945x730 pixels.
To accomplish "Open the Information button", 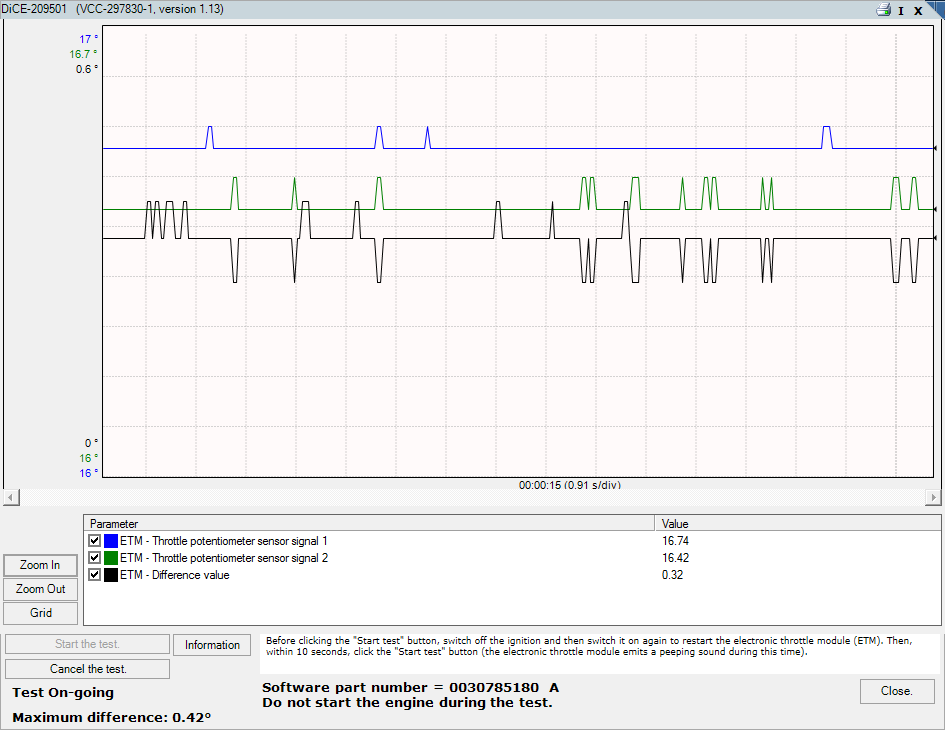I will point(212,645).
